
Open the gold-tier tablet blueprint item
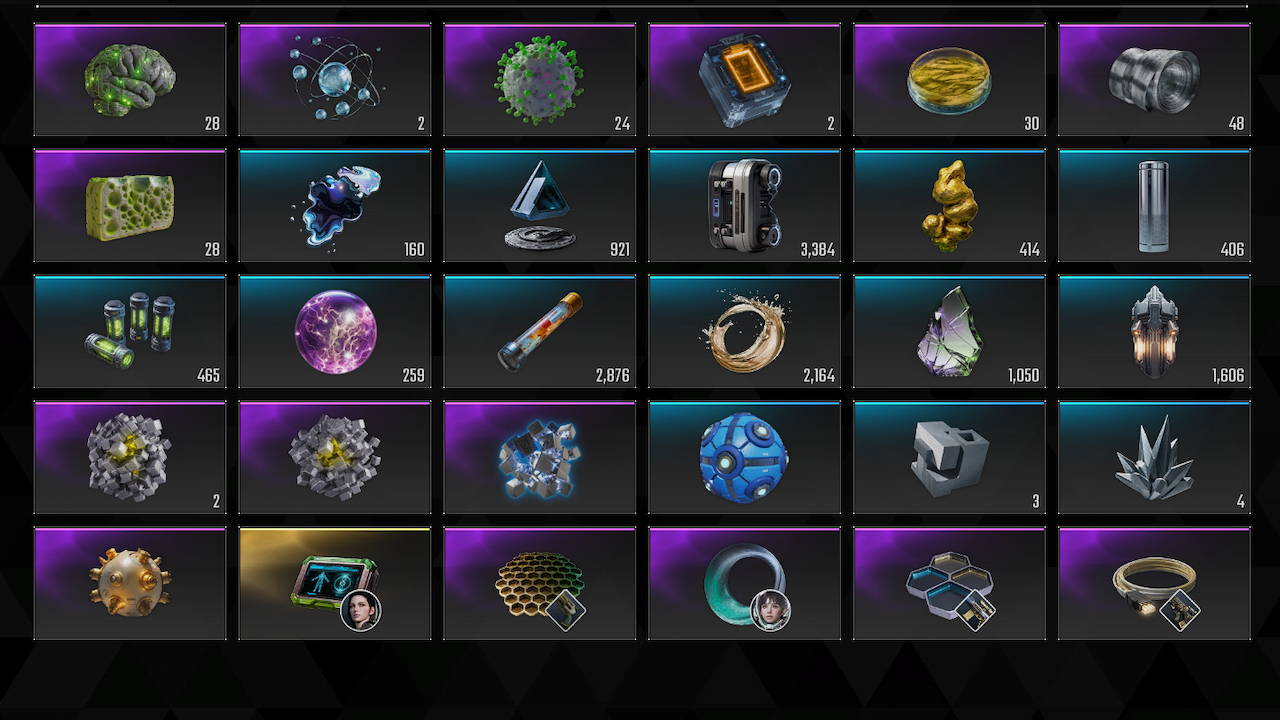tap(335, 584)
